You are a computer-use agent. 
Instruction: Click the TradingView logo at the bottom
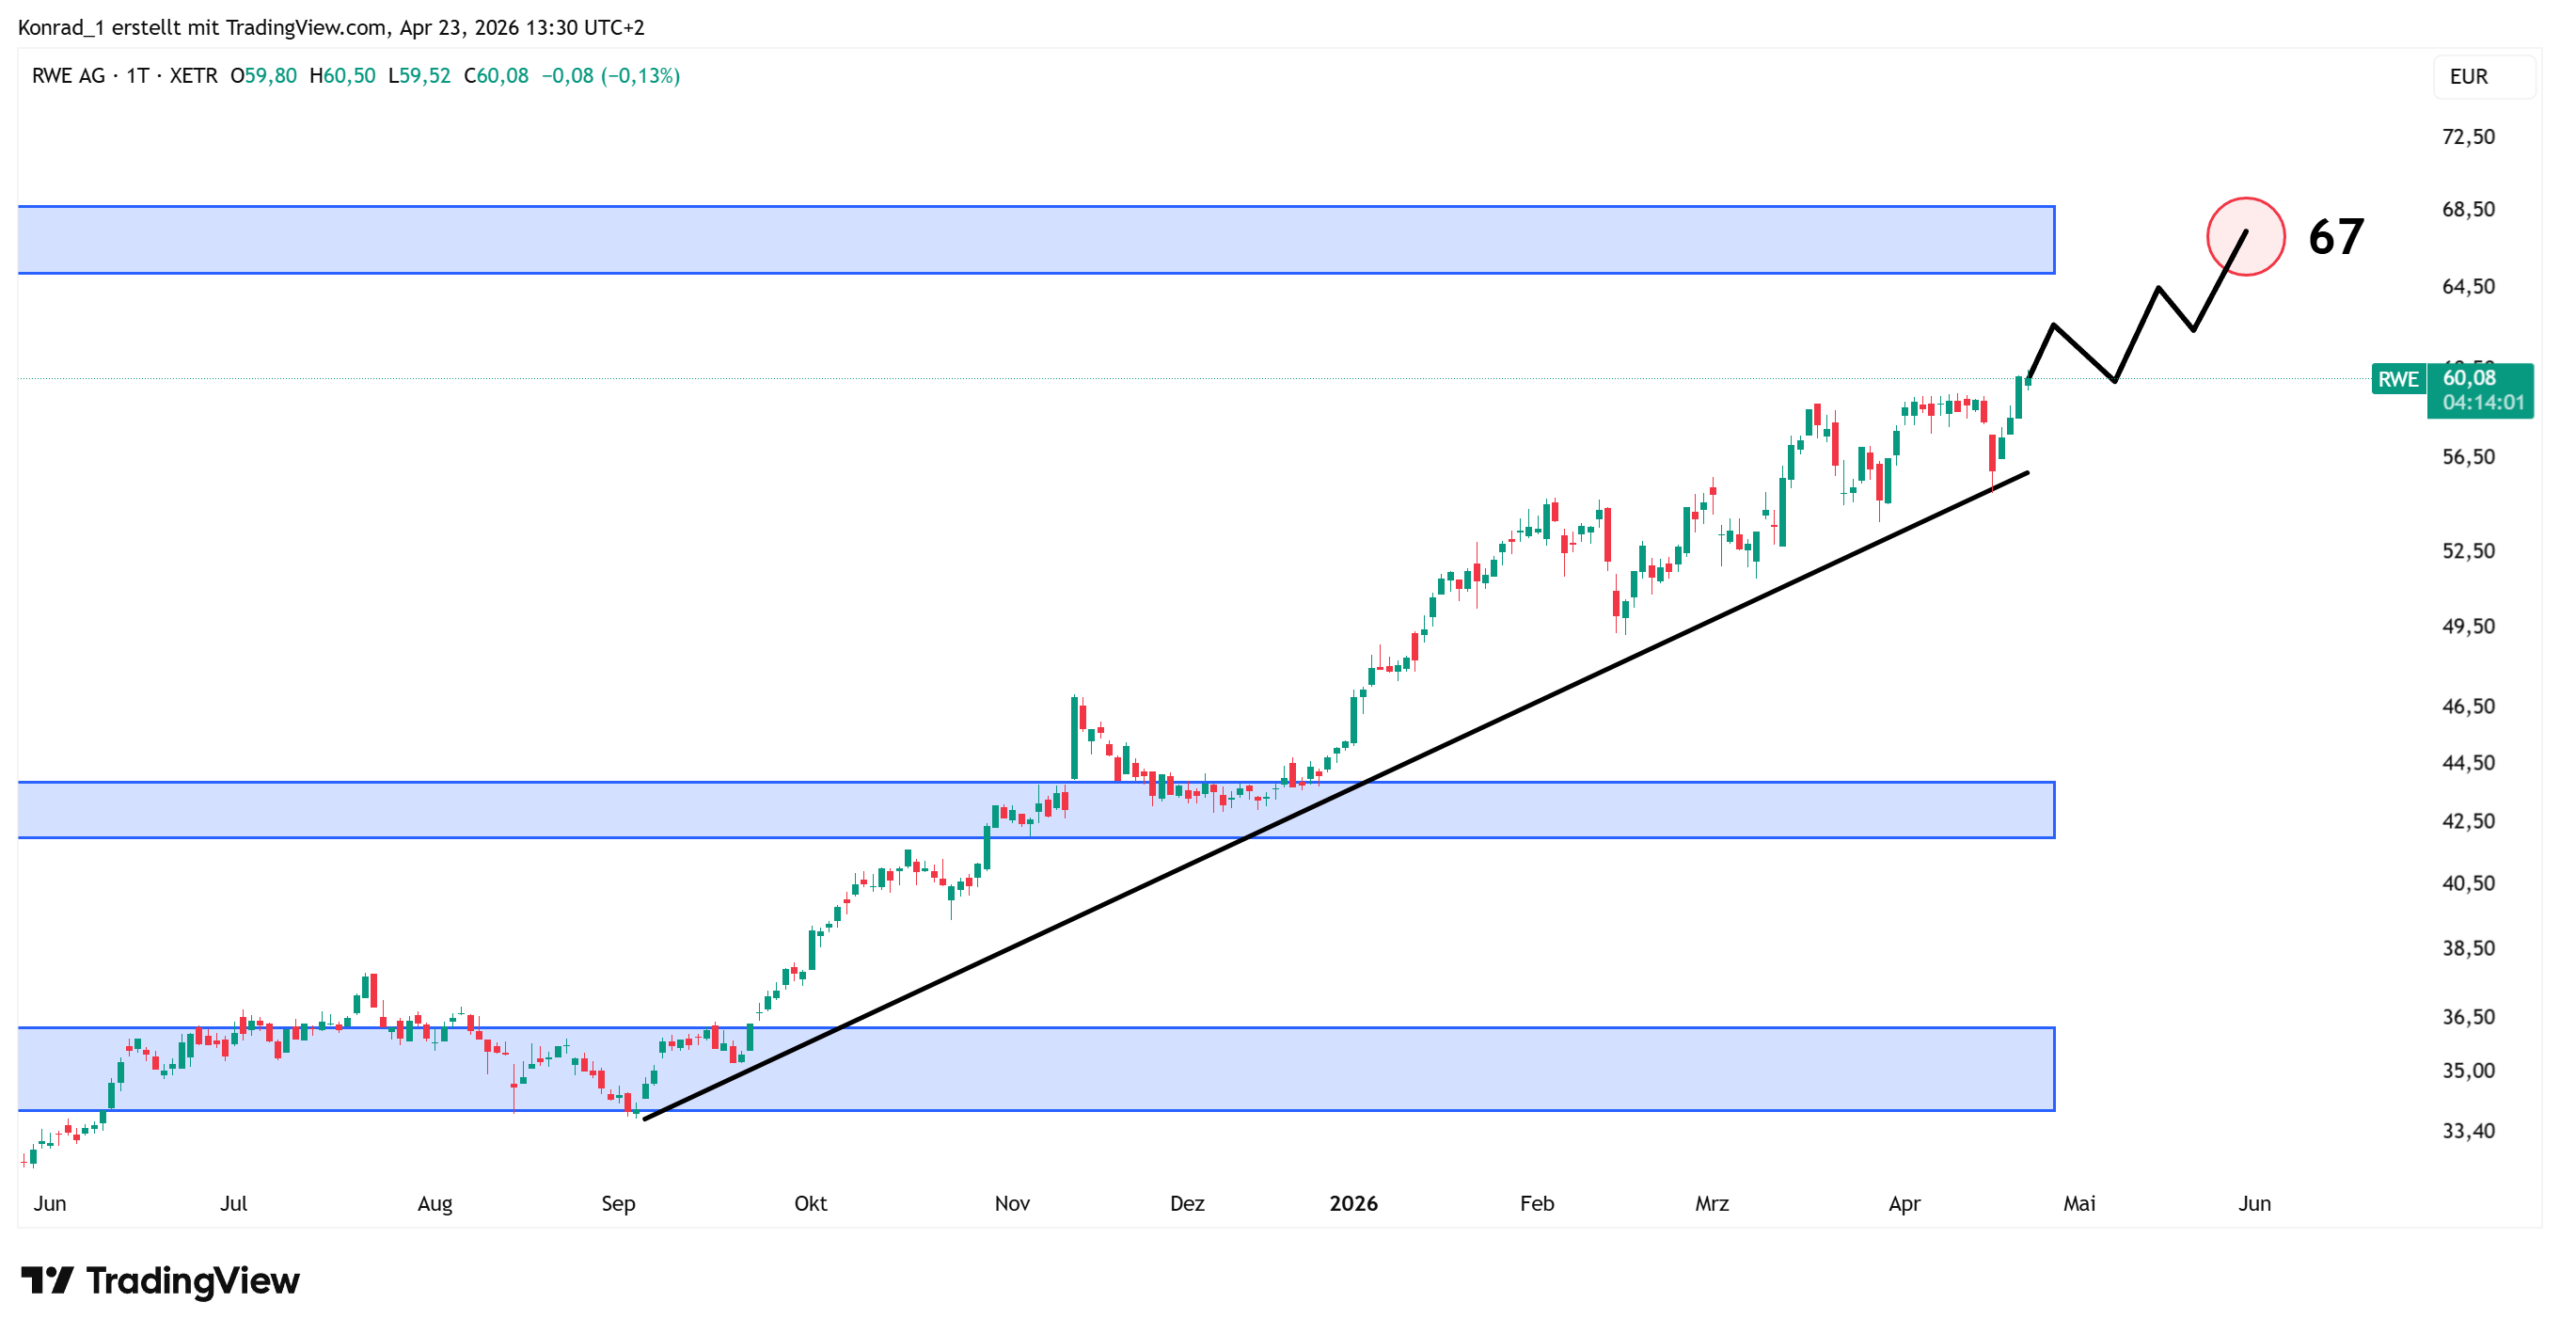[160, 1280]
